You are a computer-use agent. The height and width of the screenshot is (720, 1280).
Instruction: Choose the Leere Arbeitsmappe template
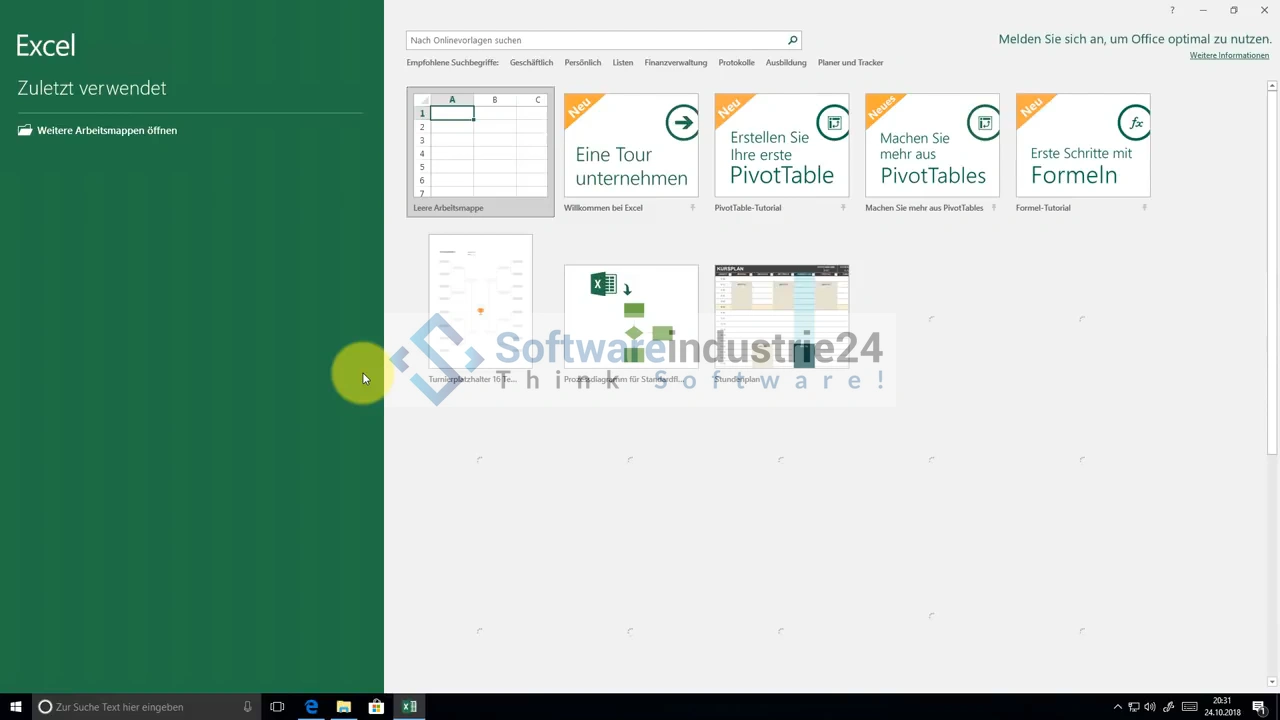coord(480,150)
